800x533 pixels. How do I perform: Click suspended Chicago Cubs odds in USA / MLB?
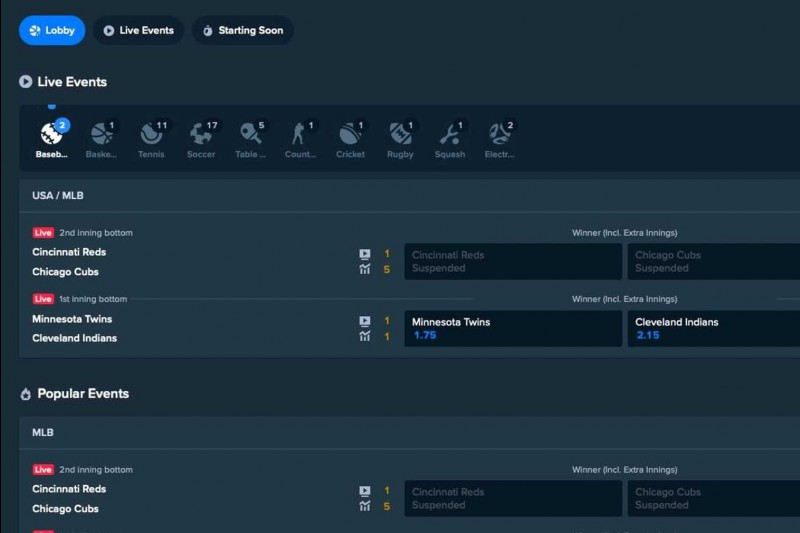[x=714, y=261]
